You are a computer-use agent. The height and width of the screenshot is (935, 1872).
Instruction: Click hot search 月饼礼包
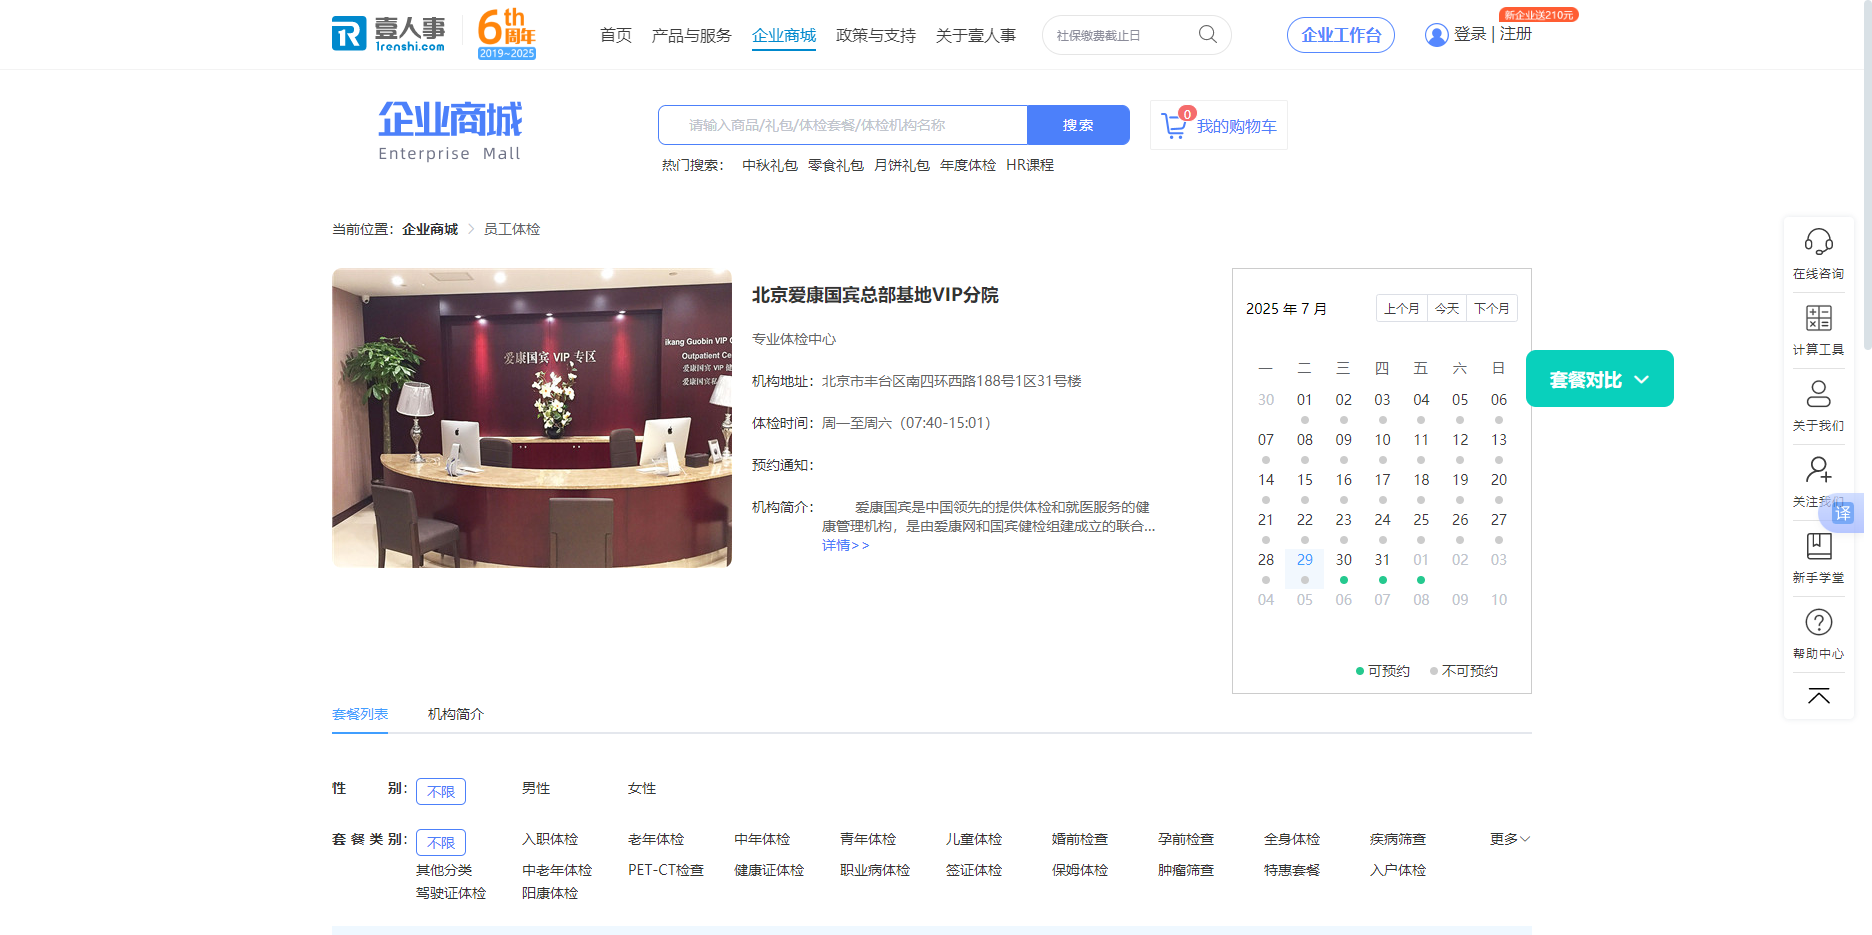click(902, 165)
